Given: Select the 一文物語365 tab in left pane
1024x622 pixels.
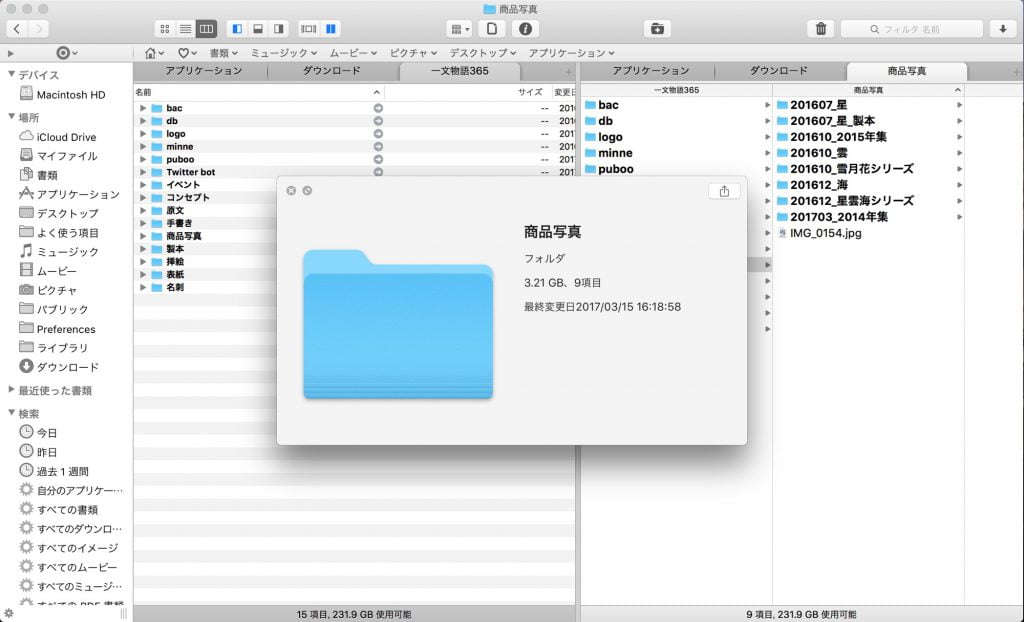Looking at the screenshot, I should [460, 71].
